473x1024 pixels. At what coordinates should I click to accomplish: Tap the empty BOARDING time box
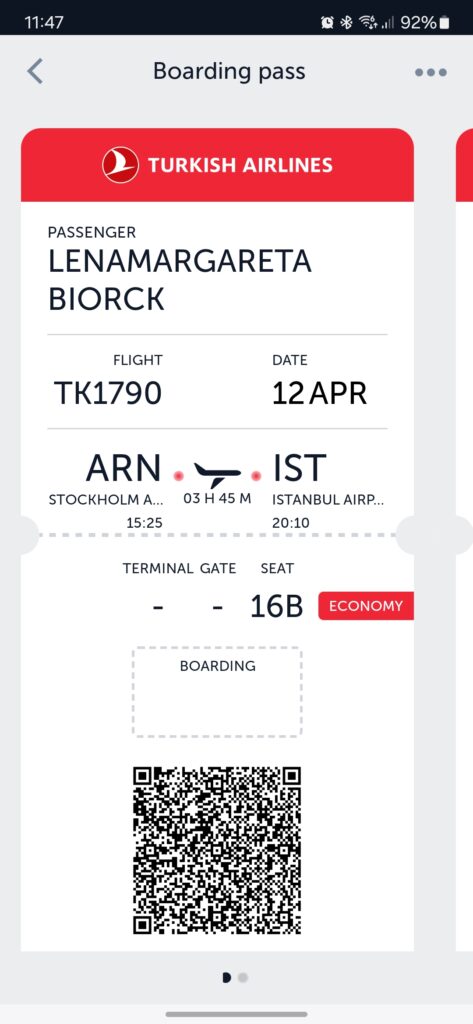[x=218, y=692]
